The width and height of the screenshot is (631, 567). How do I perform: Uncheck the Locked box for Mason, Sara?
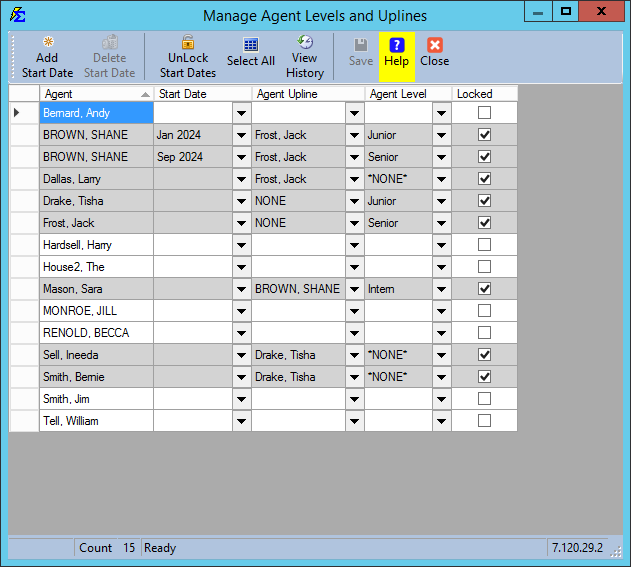[x=484, y=289]
